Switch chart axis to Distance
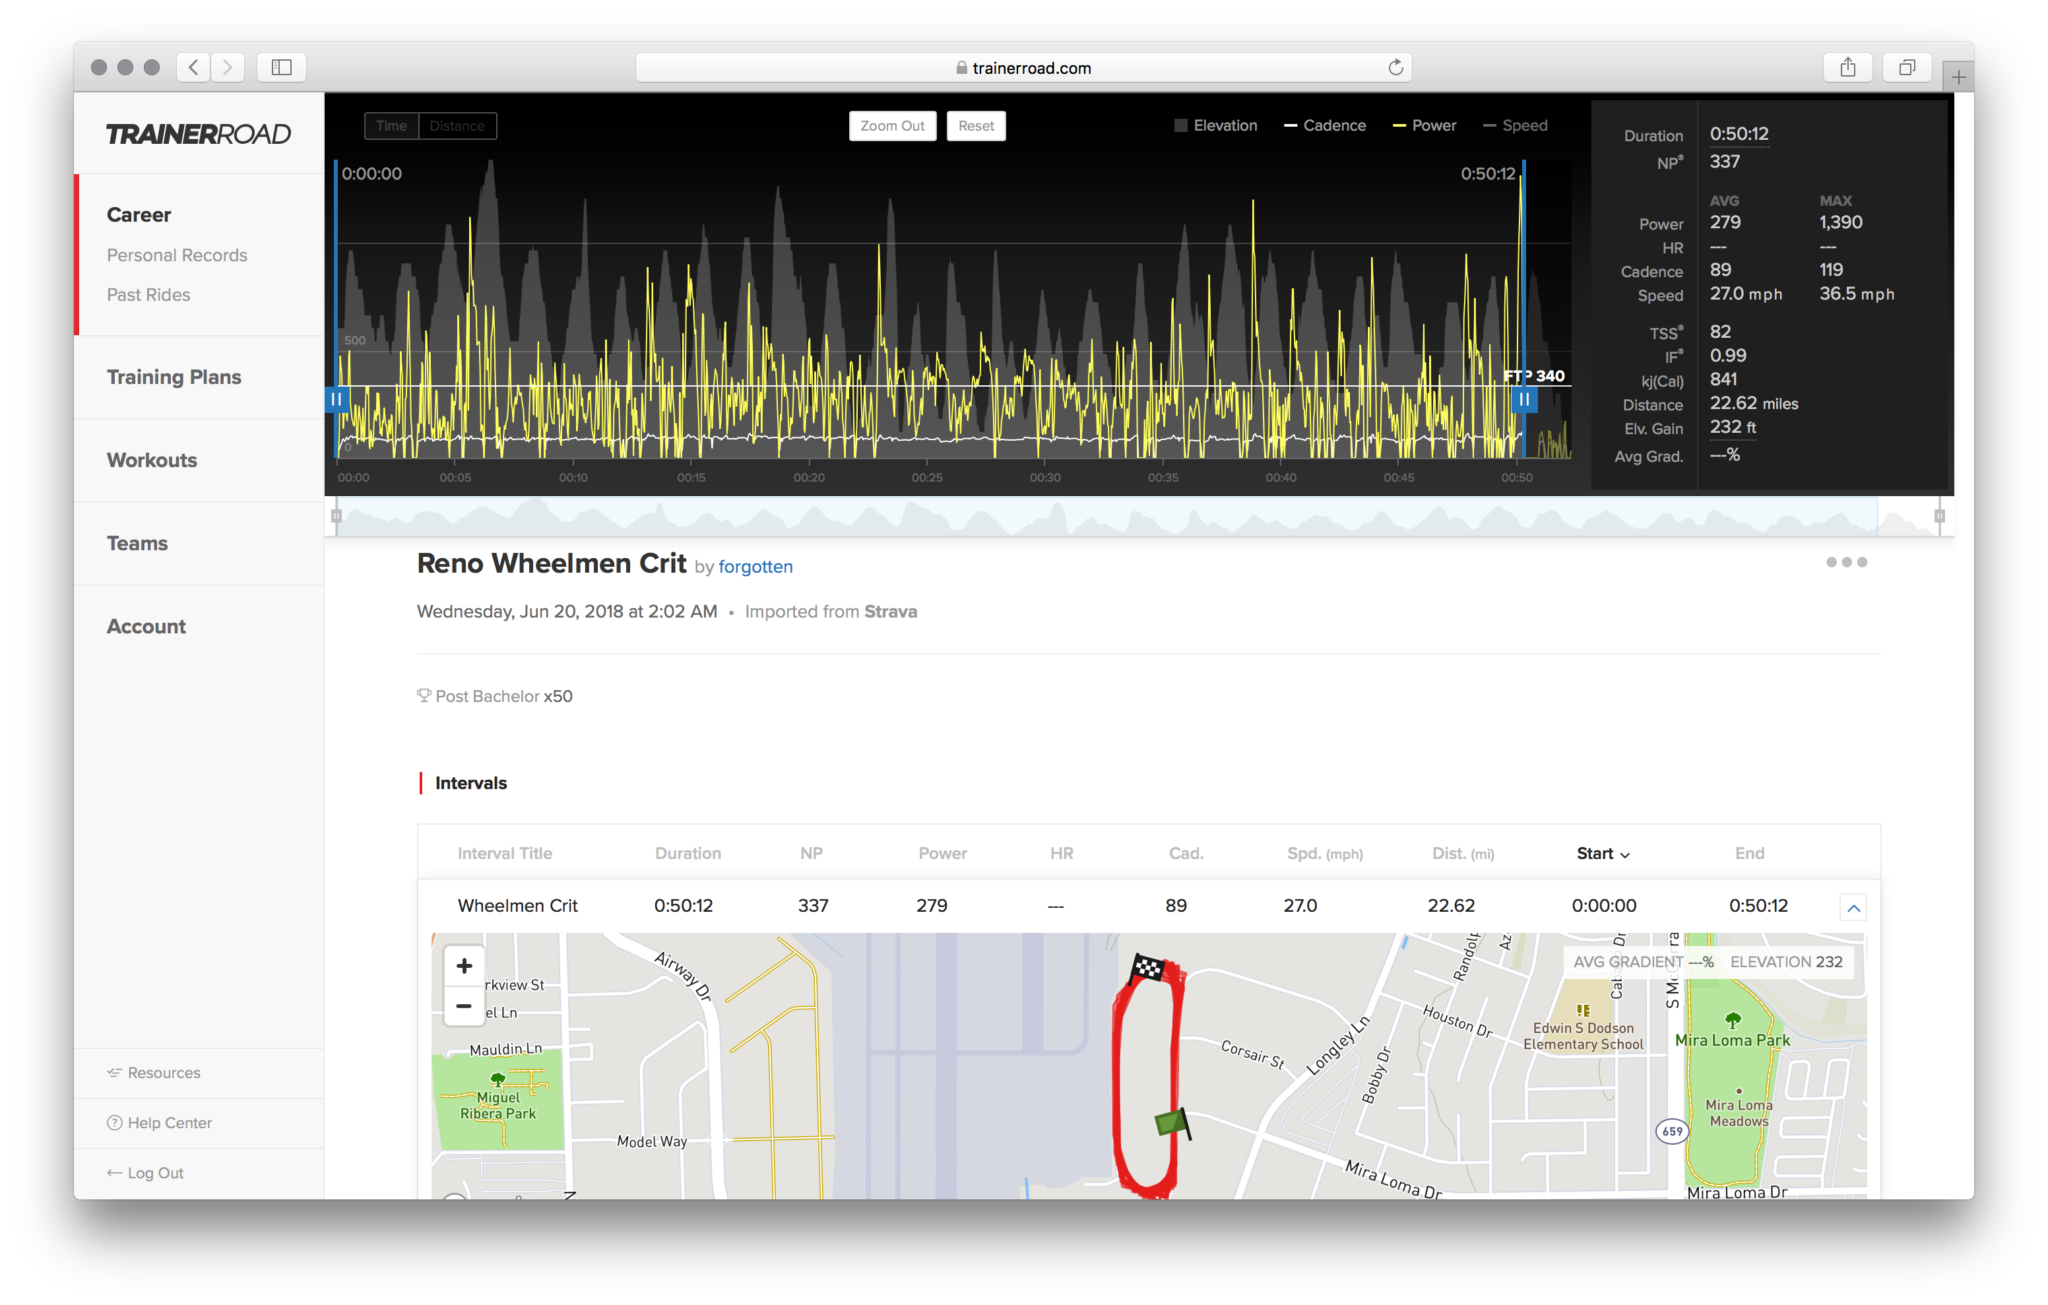Screen dimensions: 2048x1305 (x=457, y=126)
